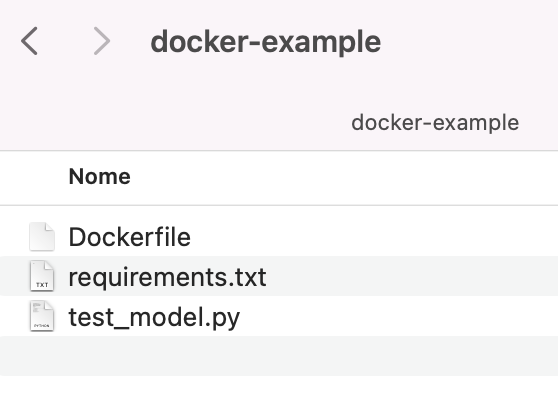Go back with the left chevron
Image resolution: width=558 pixels, height=410 pixels.
point(30,41)
